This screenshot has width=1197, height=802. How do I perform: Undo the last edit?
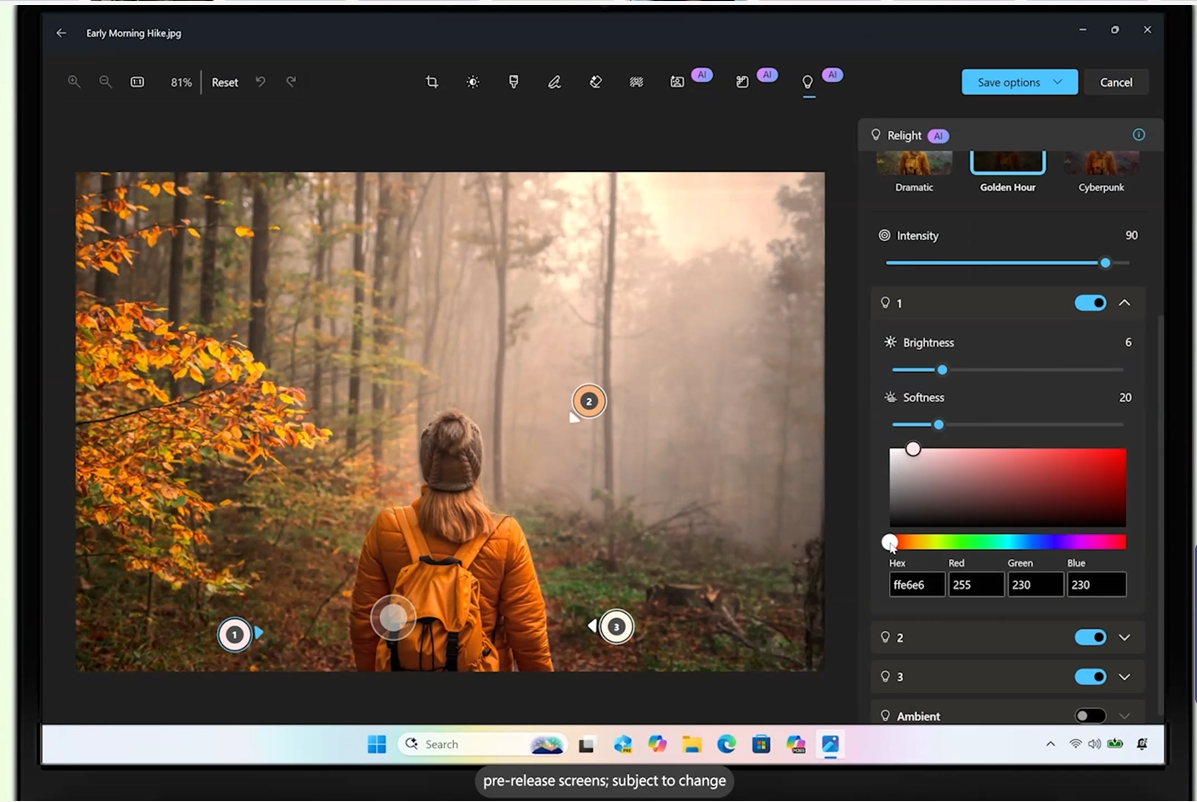[x=260, y=82]
